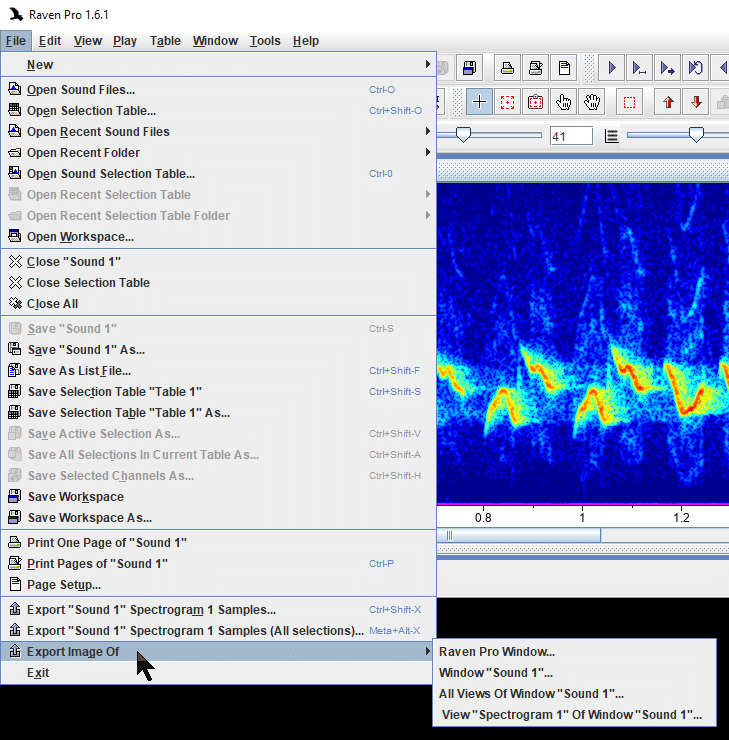The height and width of the screenshot is (740, 729).
Task: Choose Raven Pro Window export option
Action: click(x=574, y=652)
